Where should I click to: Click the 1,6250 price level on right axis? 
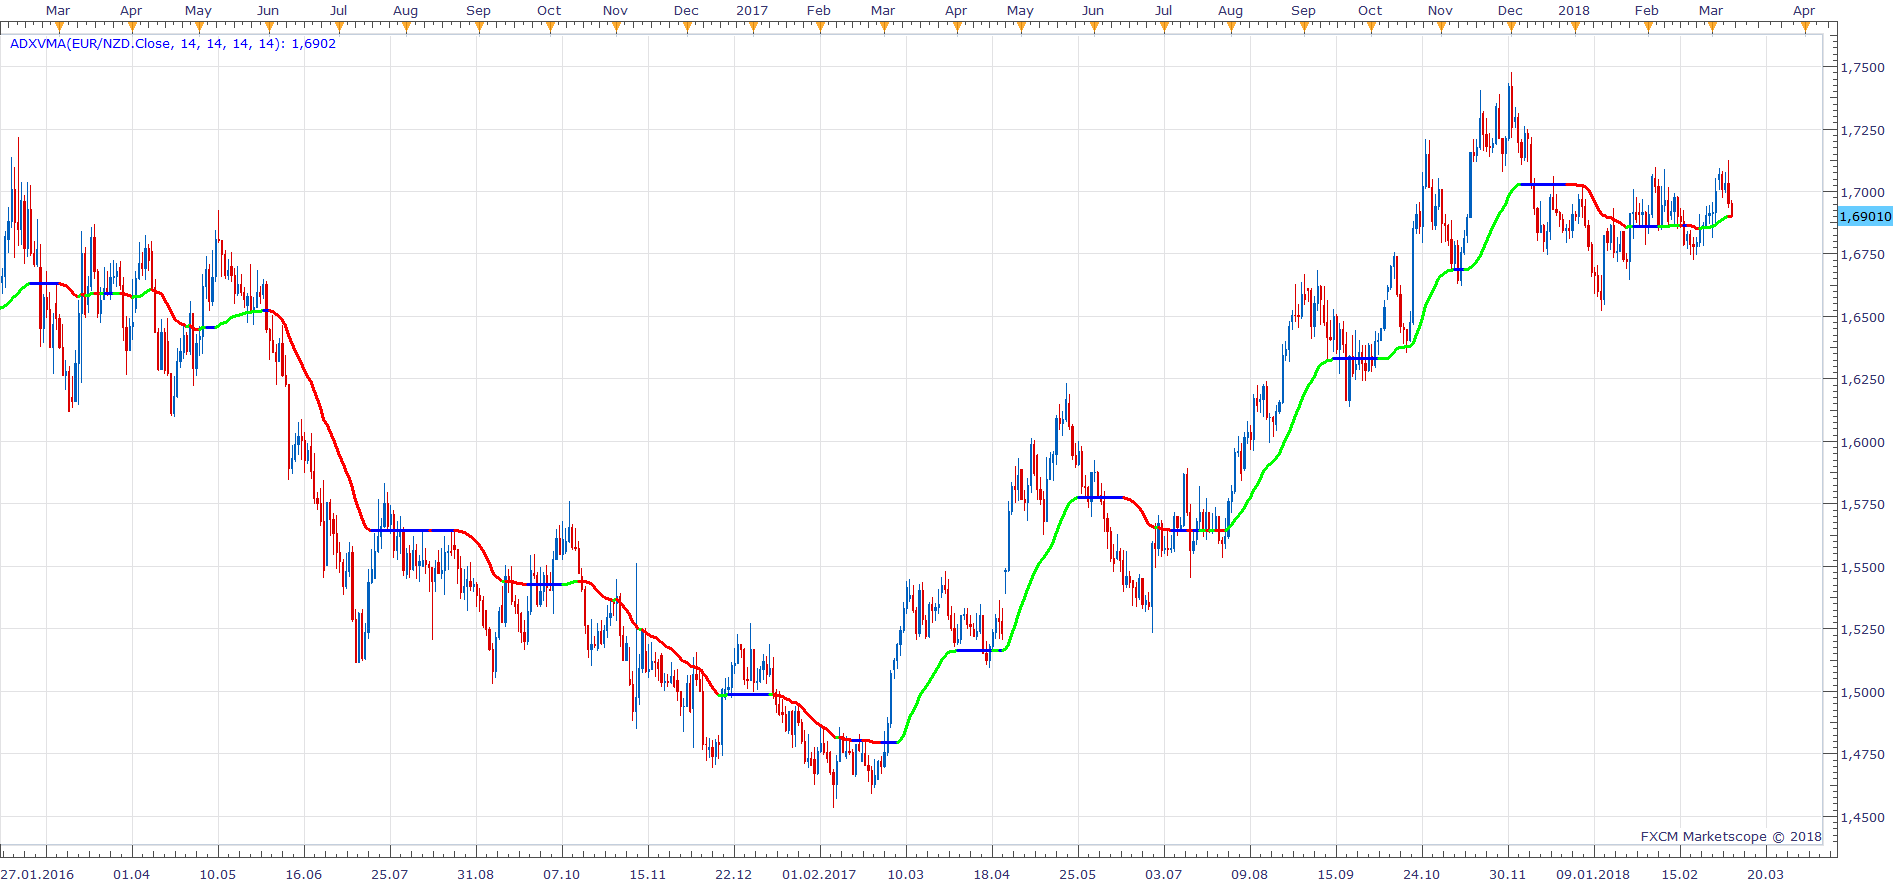coord(1863,379)
